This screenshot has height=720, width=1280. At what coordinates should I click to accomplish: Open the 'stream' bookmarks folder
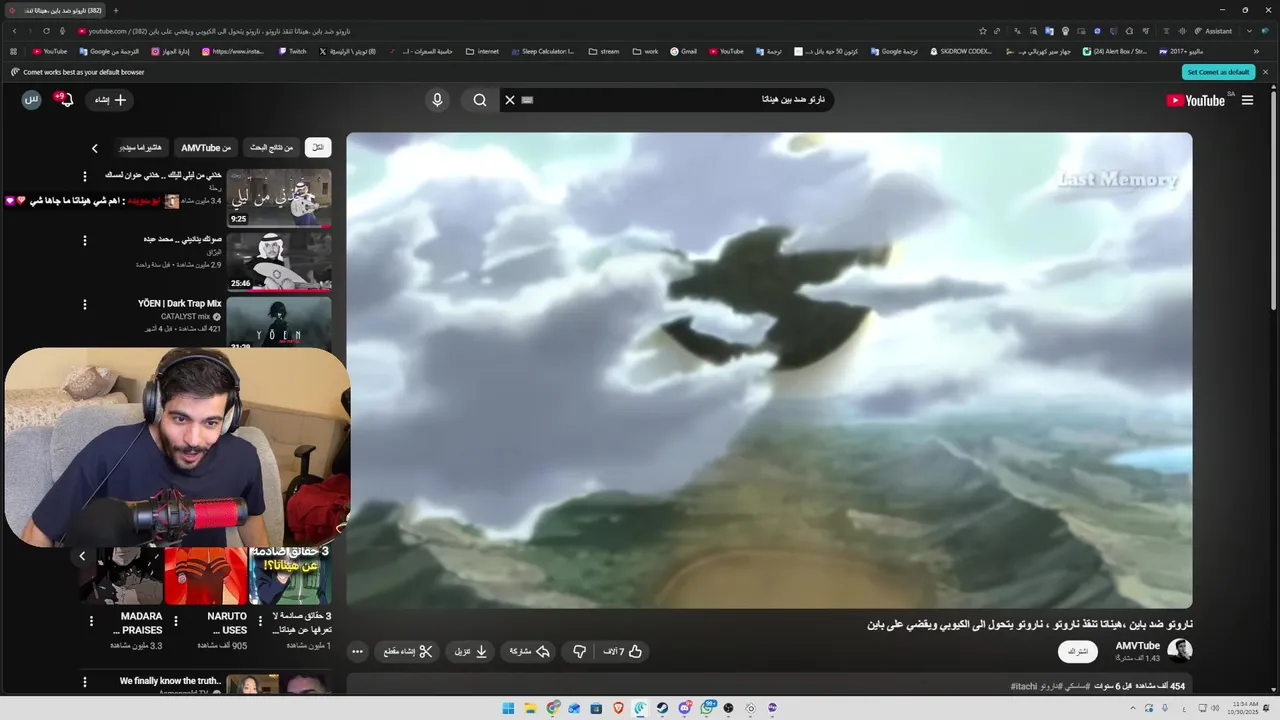click(604, 51)
